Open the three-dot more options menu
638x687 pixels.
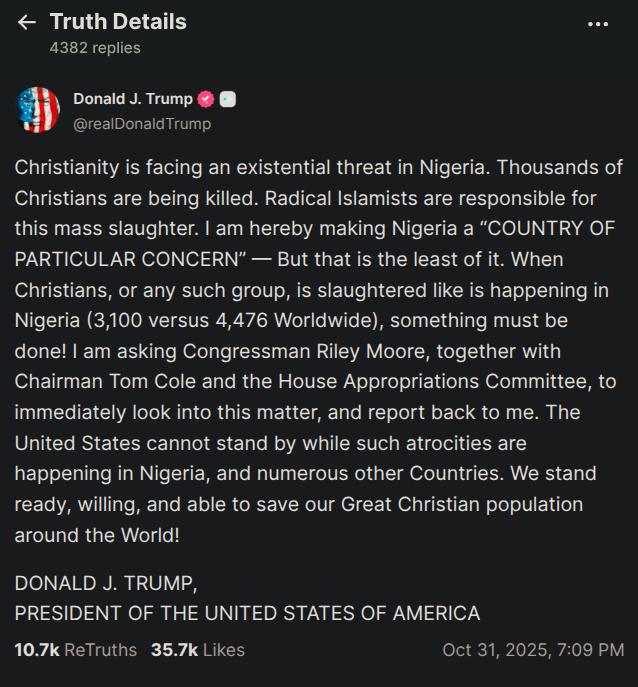click(598, 24)
